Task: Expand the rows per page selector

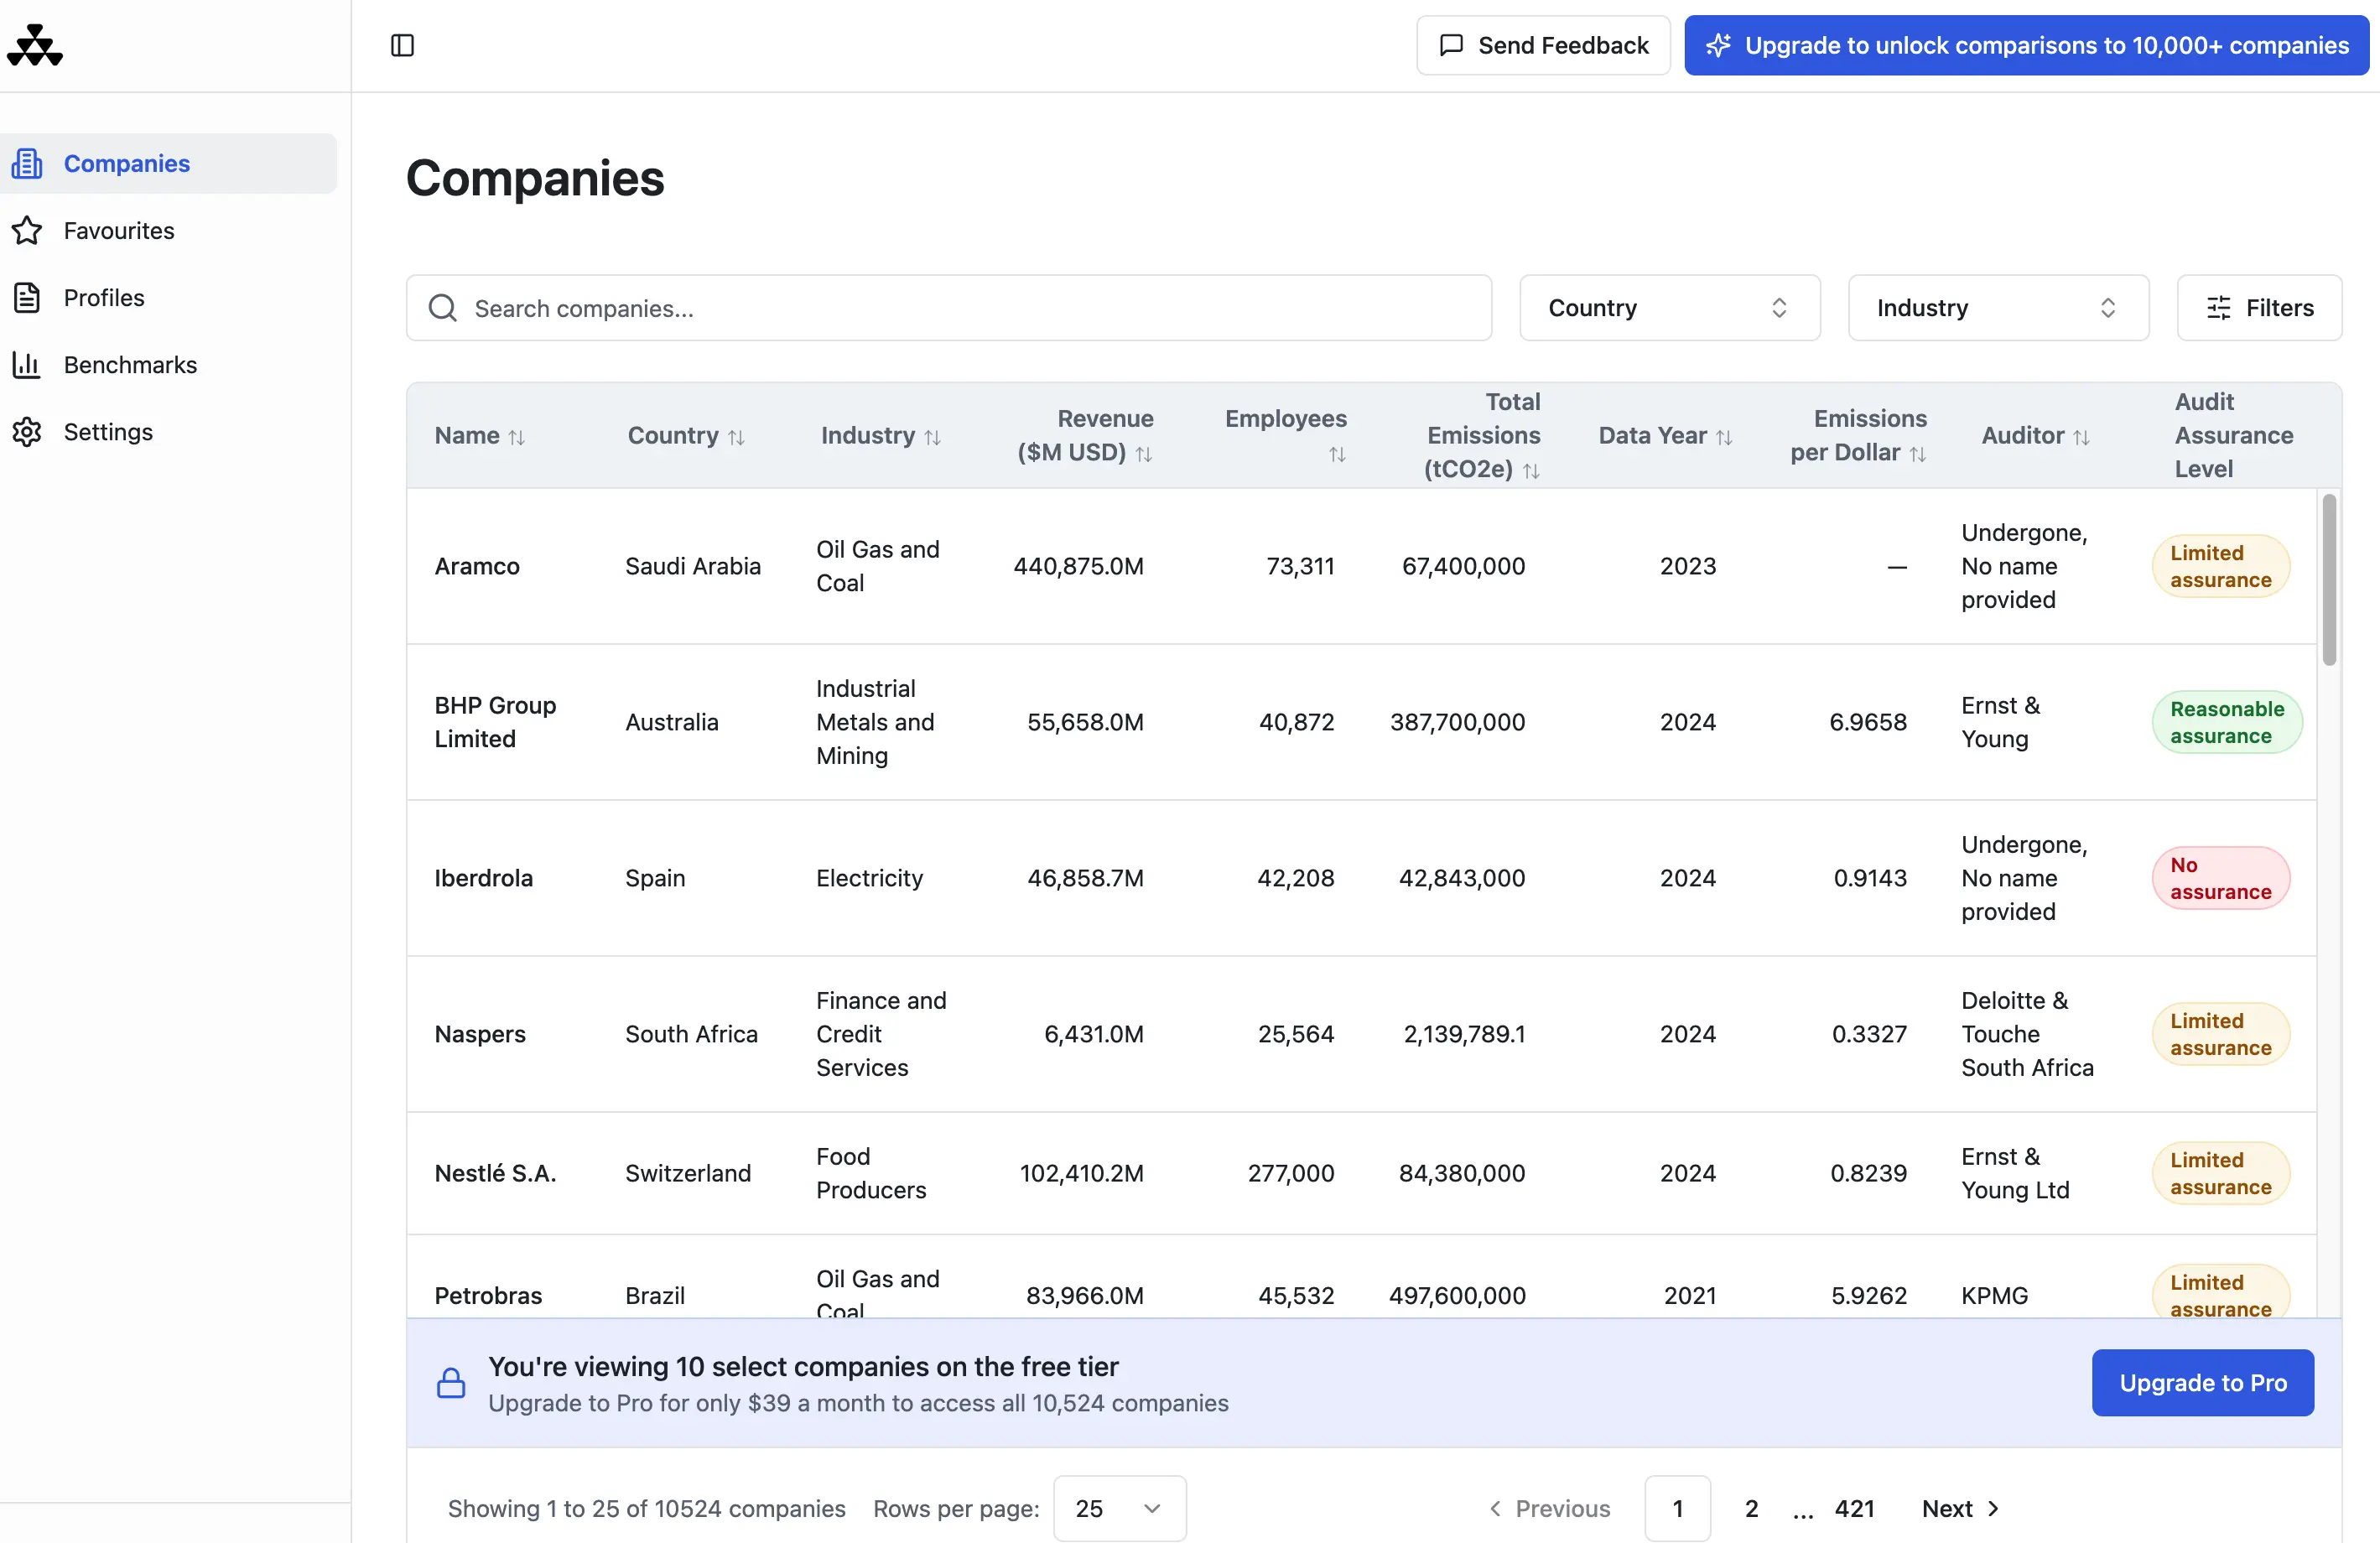Action: tap(1119, 1508)
